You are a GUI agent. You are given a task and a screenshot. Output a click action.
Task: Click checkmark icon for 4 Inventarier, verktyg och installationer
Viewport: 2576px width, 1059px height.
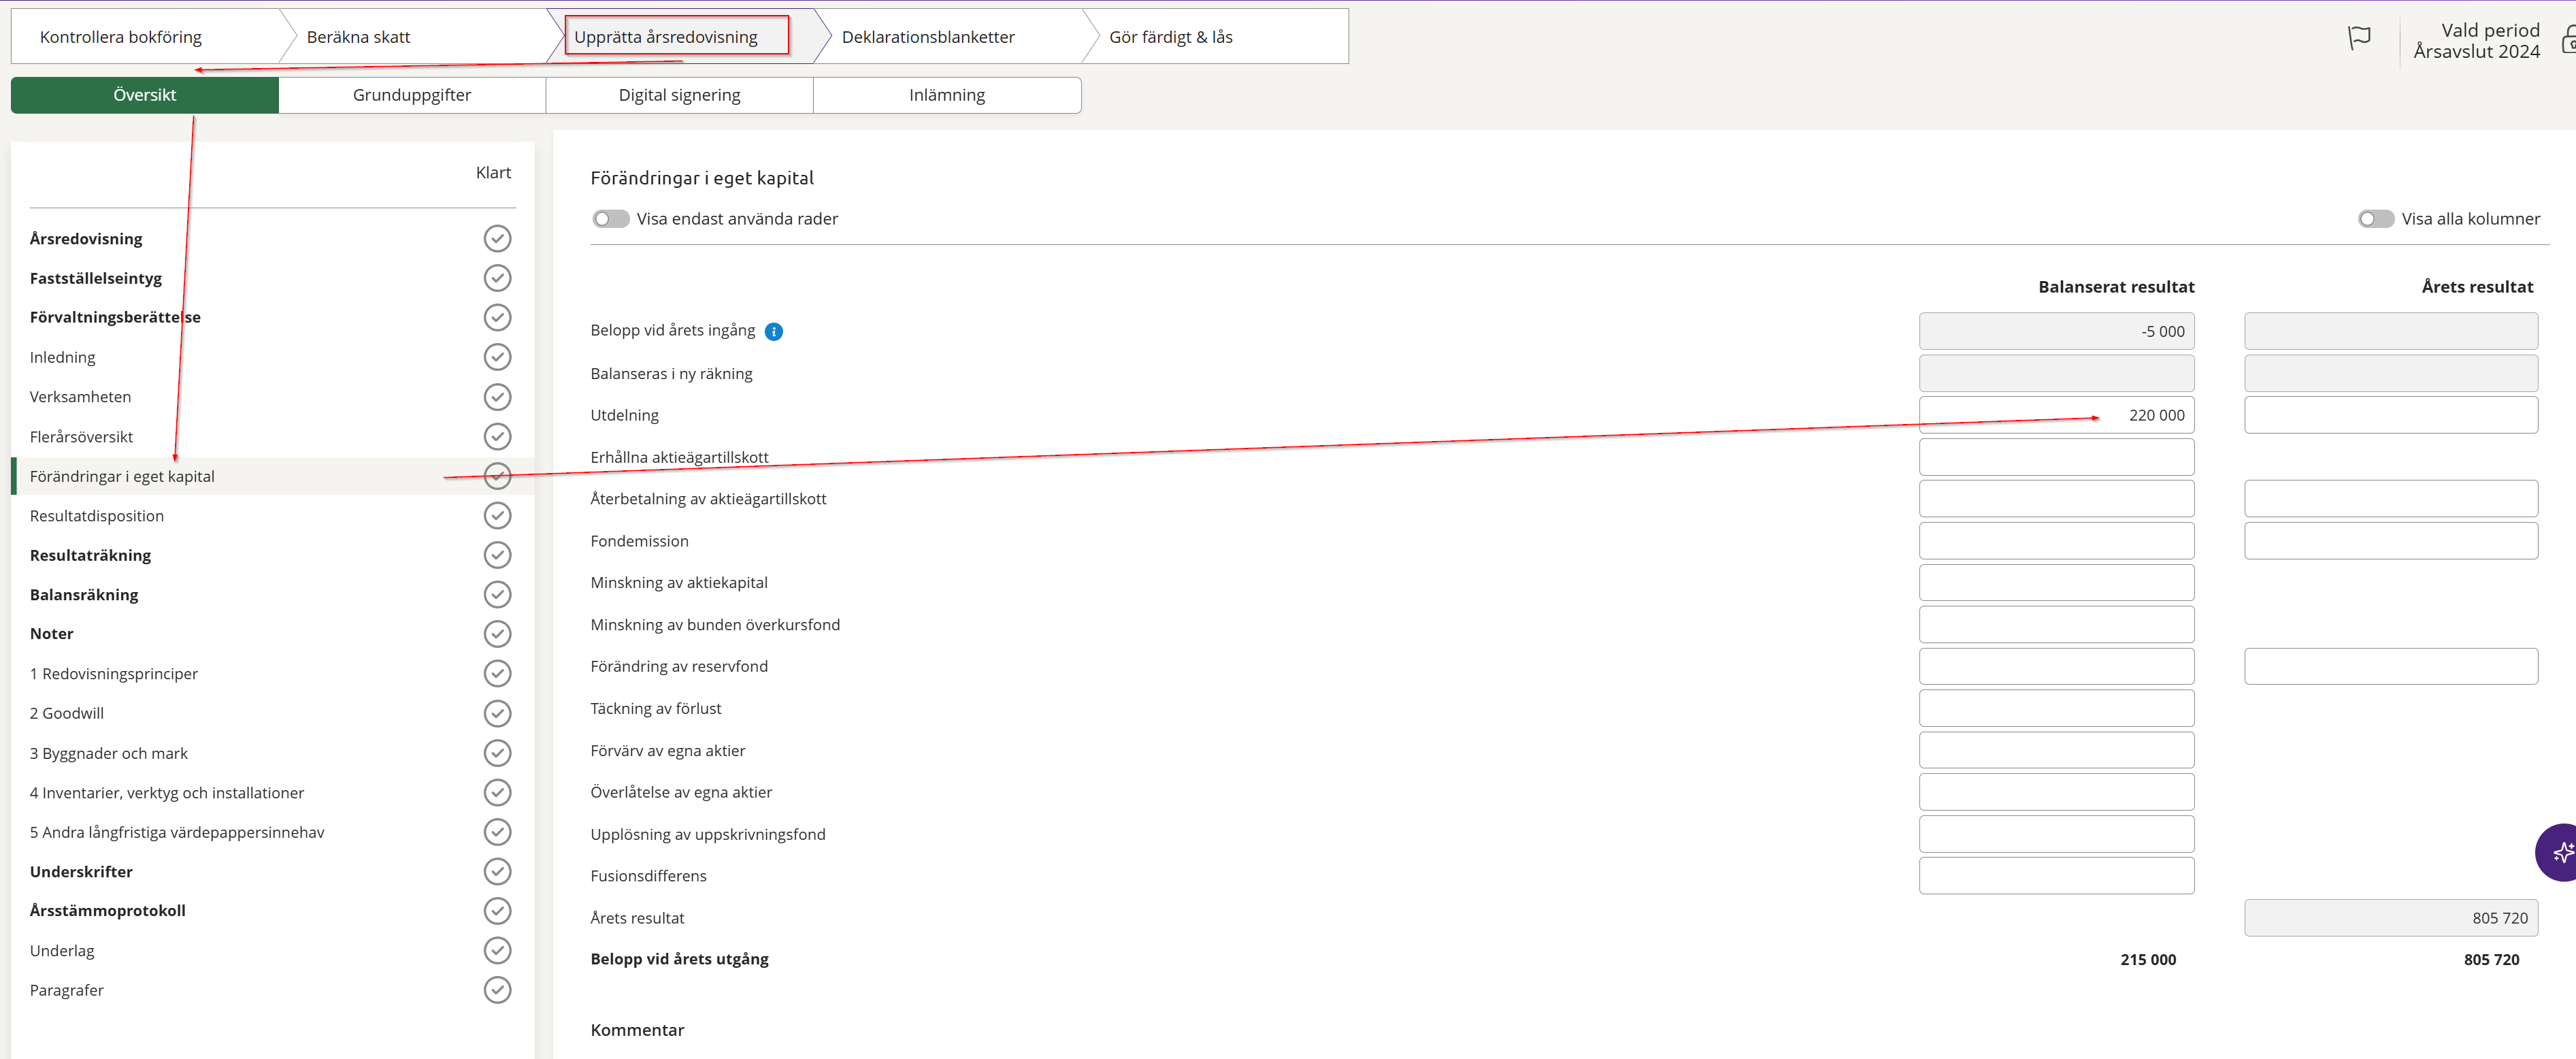pos(497,792)
